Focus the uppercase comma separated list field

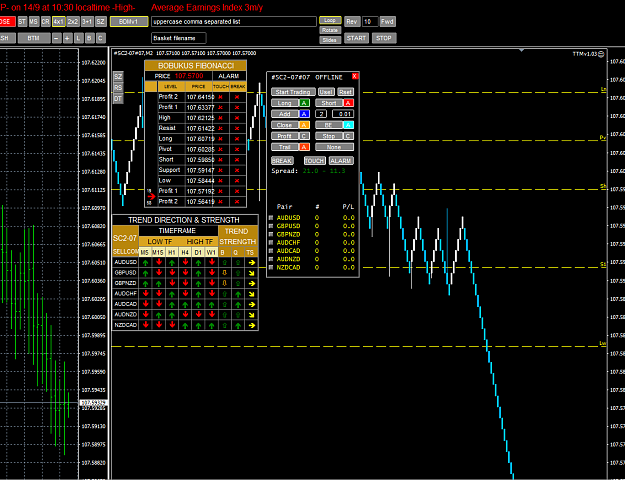click(x=234, y=22)
